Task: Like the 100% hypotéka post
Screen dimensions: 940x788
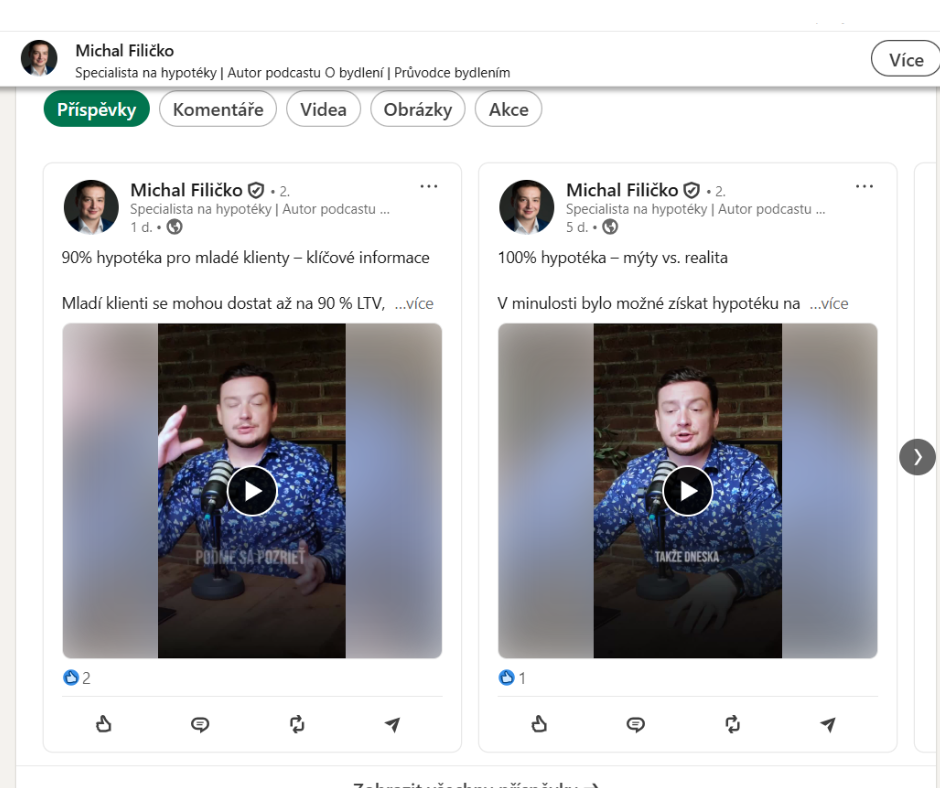Action: 540,724
